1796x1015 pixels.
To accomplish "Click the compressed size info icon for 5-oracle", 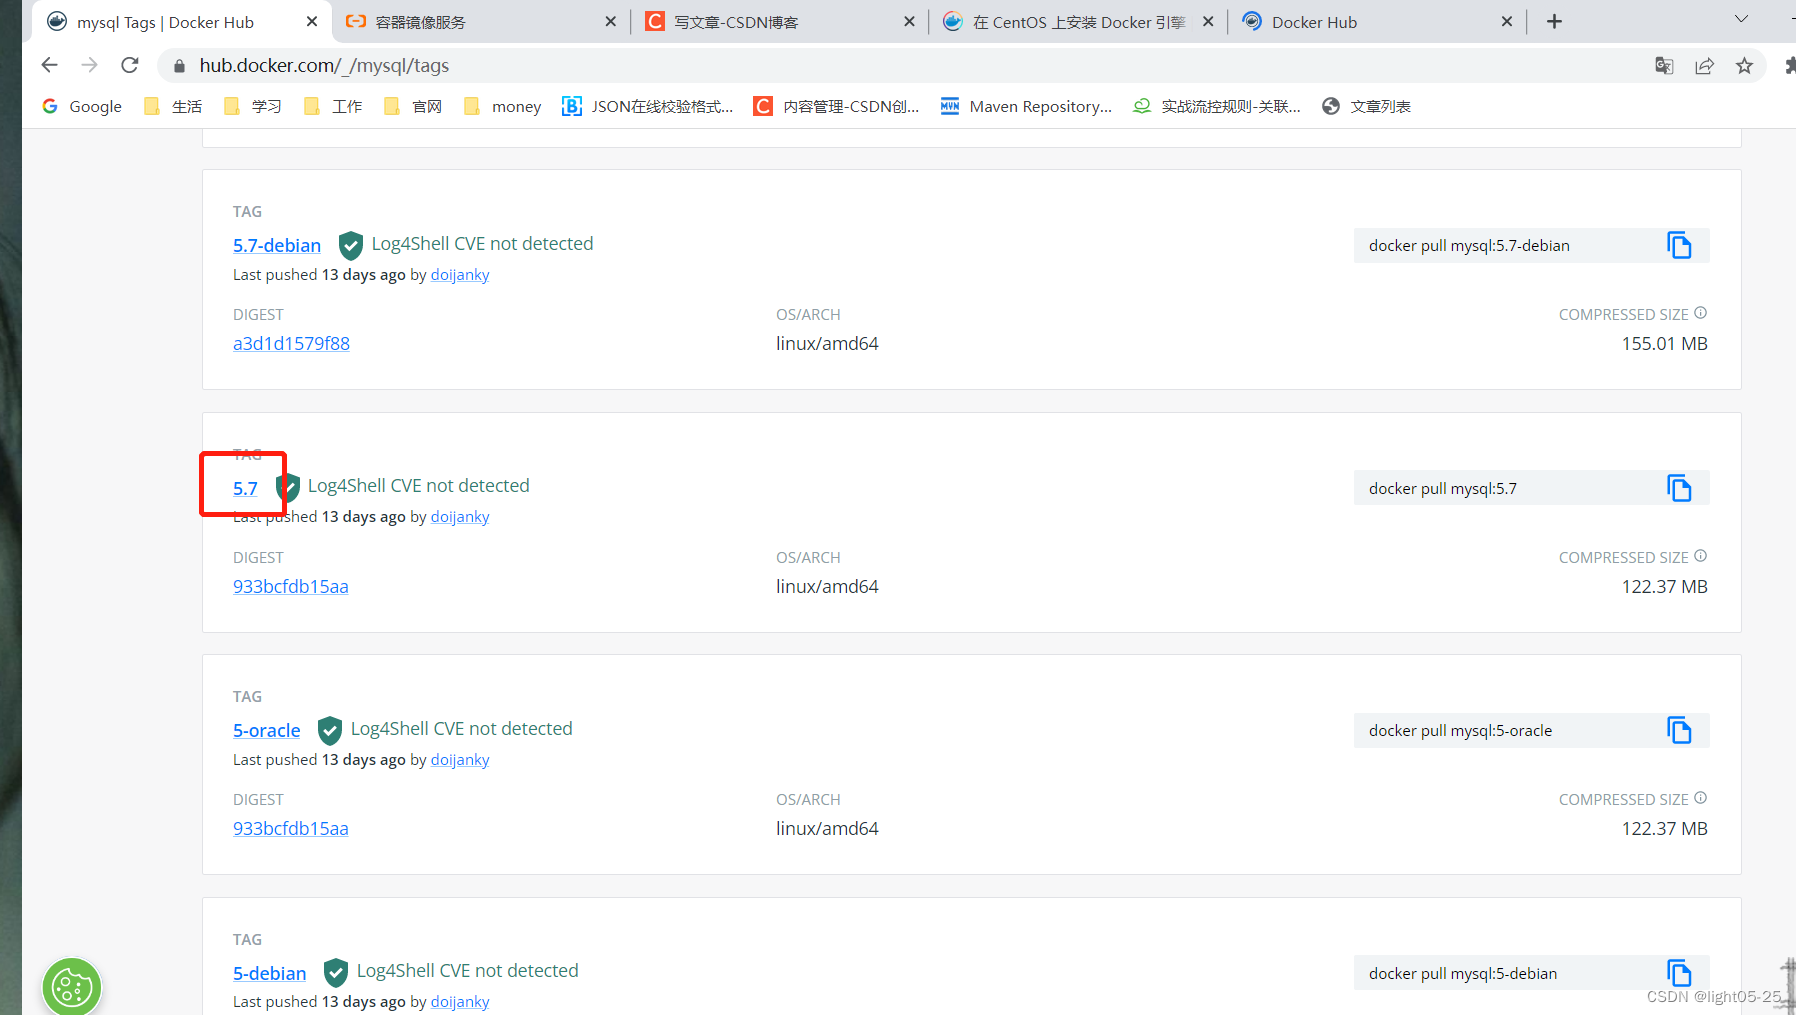I will (x=1700, y=798).
